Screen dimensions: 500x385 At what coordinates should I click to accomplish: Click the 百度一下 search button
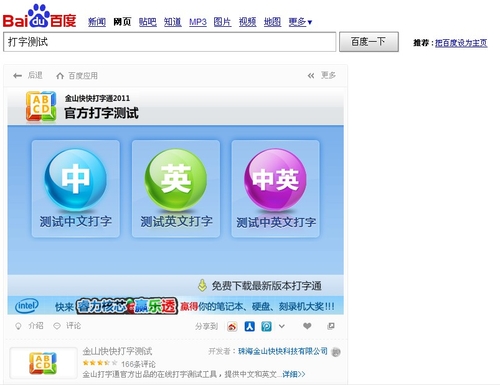(x=369, y=42)
